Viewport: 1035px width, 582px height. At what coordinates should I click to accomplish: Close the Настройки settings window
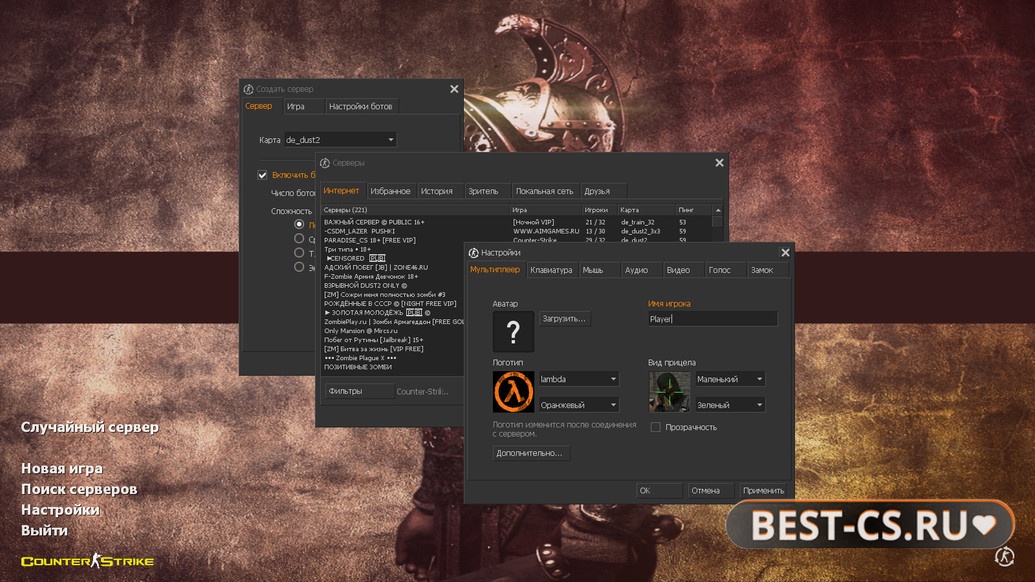[x=785, y=253]
